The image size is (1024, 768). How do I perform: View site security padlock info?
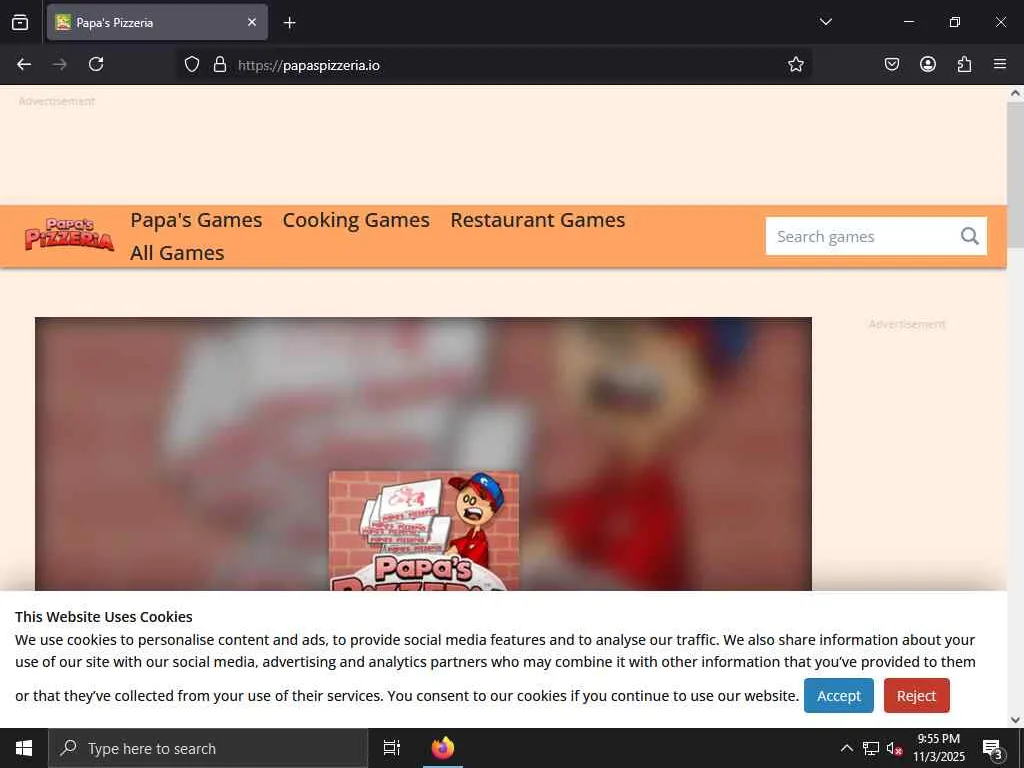pyautogui.click(x=220, y=64)
